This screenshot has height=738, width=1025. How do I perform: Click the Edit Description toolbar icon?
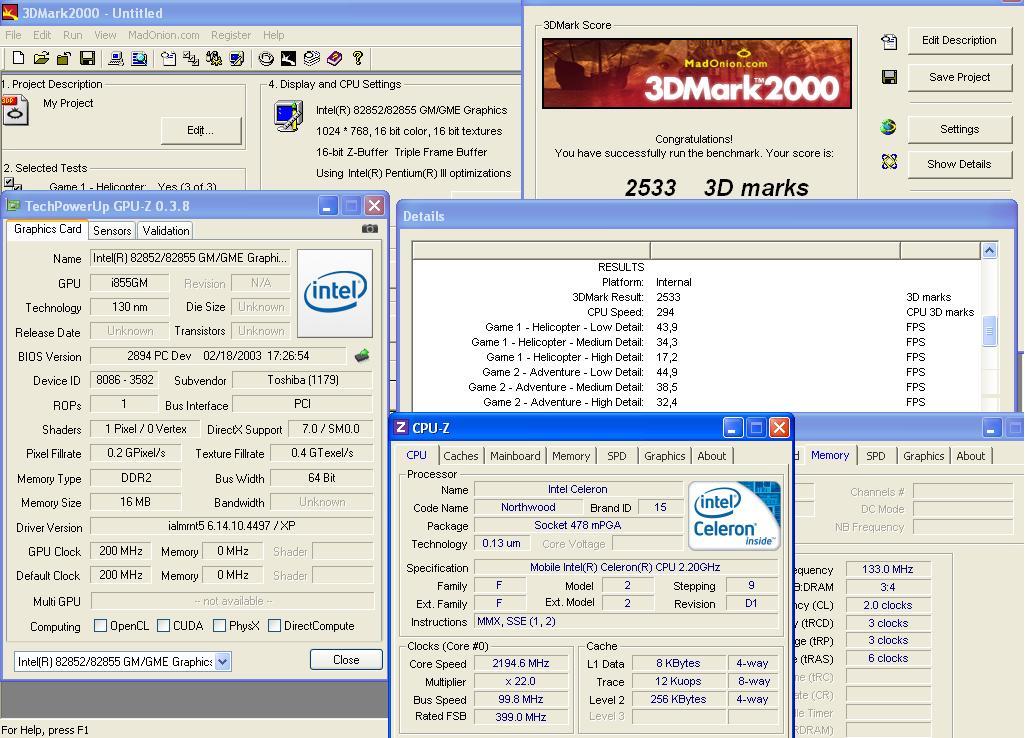click(x=168, y=58)
